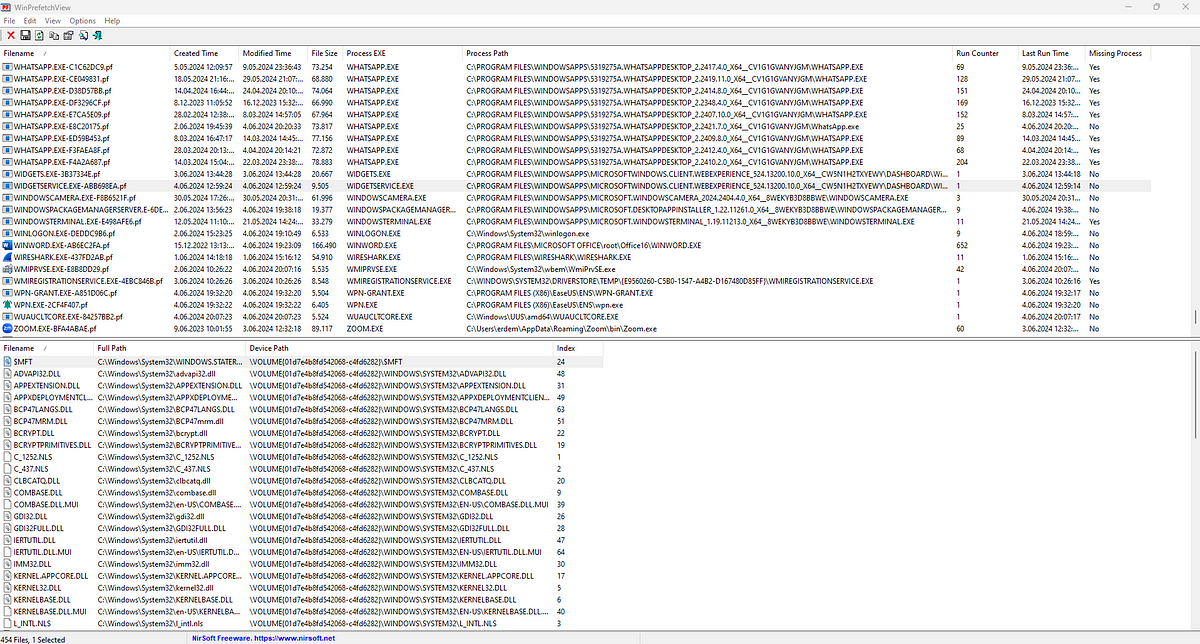Click the WinPrefetchView title bar app icon
Screen dimensions: 1200x644
click(x=8, y=6)
